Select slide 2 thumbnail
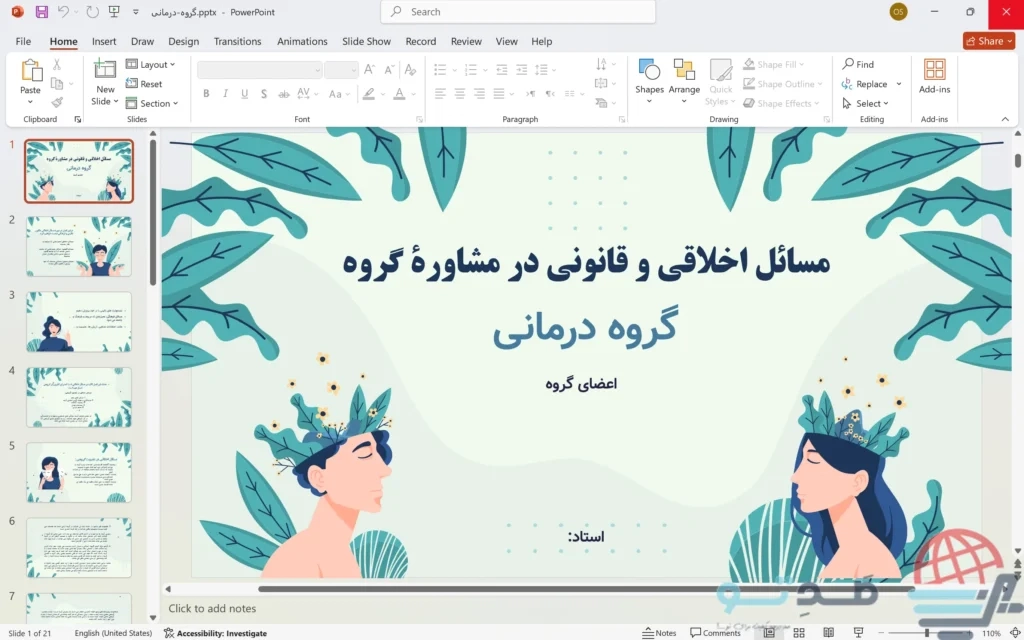 point(79,246)
